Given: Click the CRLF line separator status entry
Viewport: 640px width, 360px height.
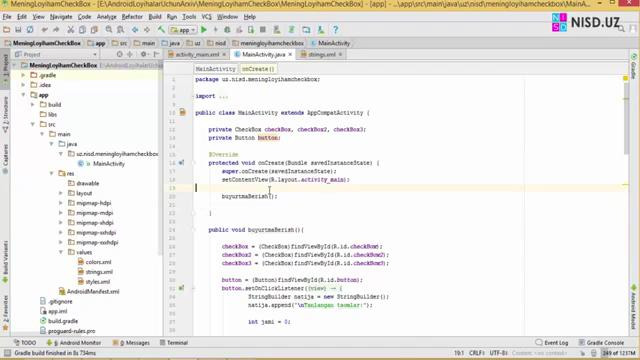Looking at the screenshot, I should click(x=476, y=353).
